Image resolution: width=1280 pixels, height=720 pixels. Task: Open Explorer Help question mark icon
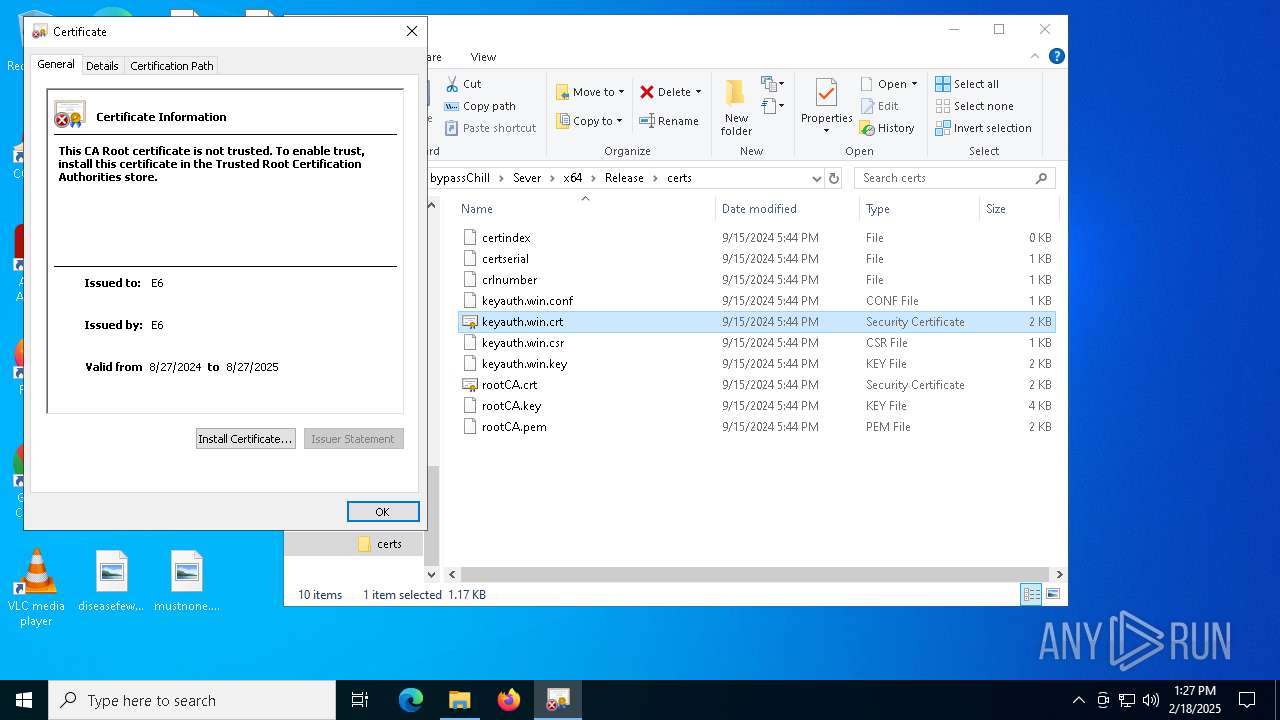tap(1056, 57)
